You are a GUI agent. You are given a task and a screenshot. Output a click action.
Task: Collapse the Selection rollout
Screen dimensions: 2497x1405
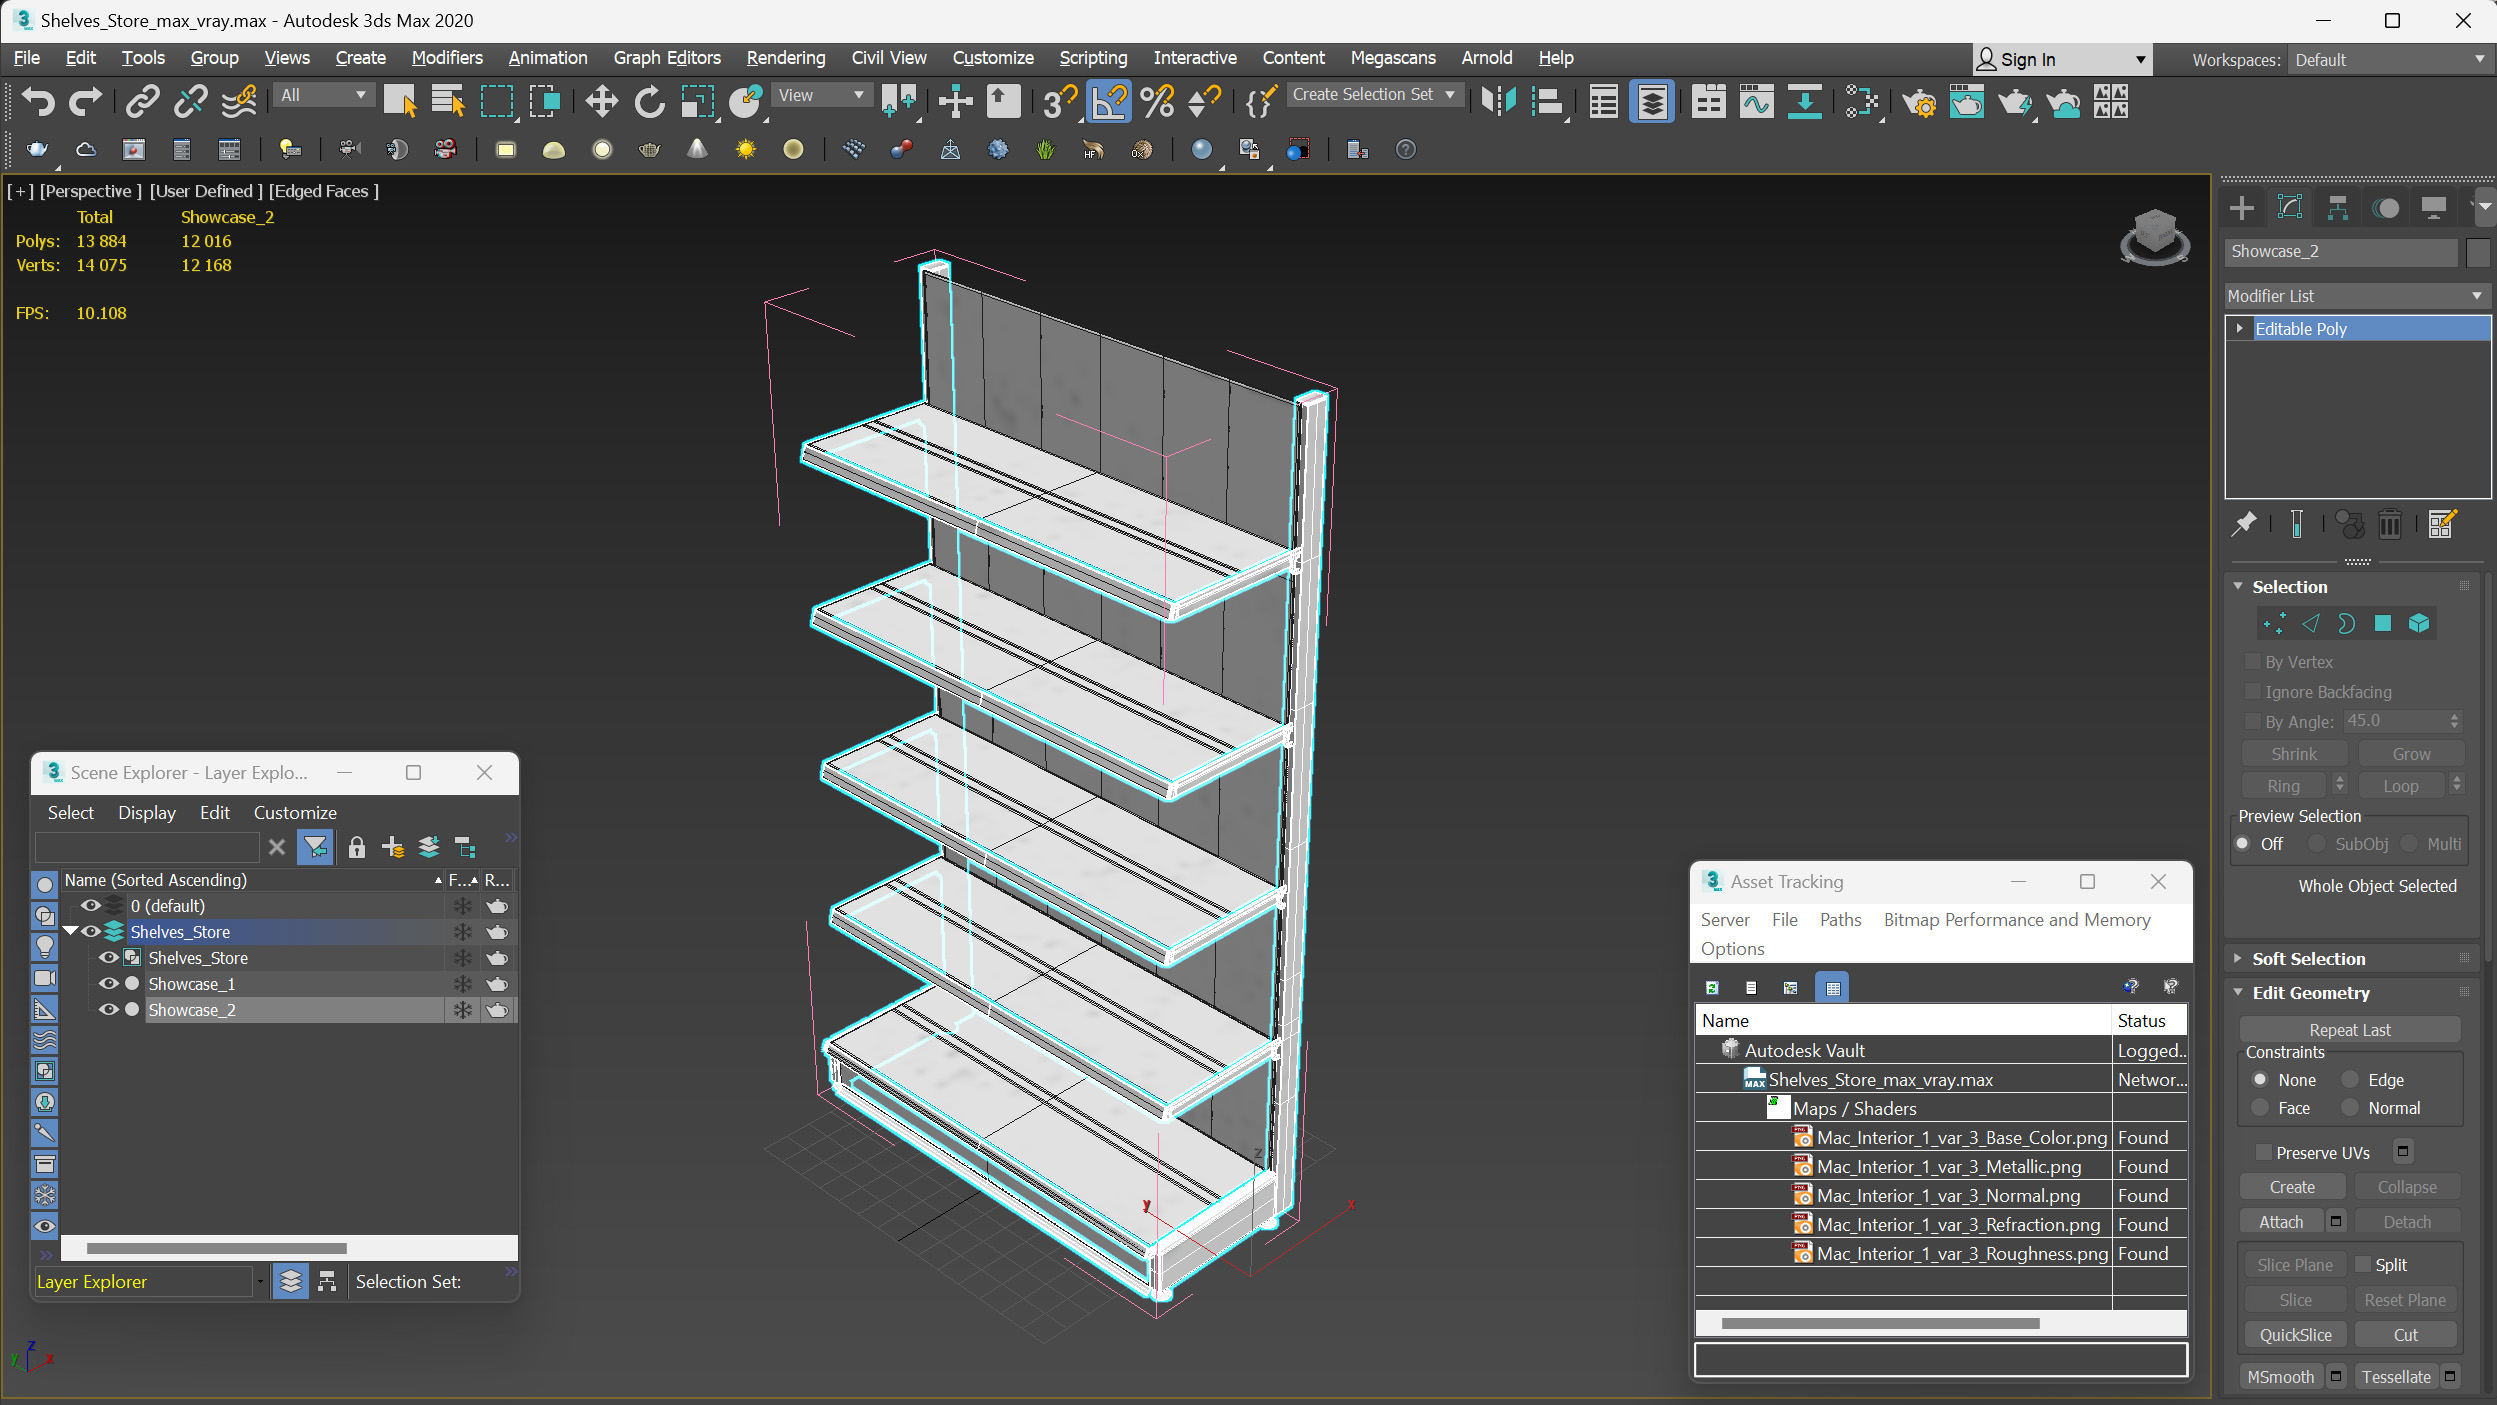pyautogui.click(x=2238, y=587)
